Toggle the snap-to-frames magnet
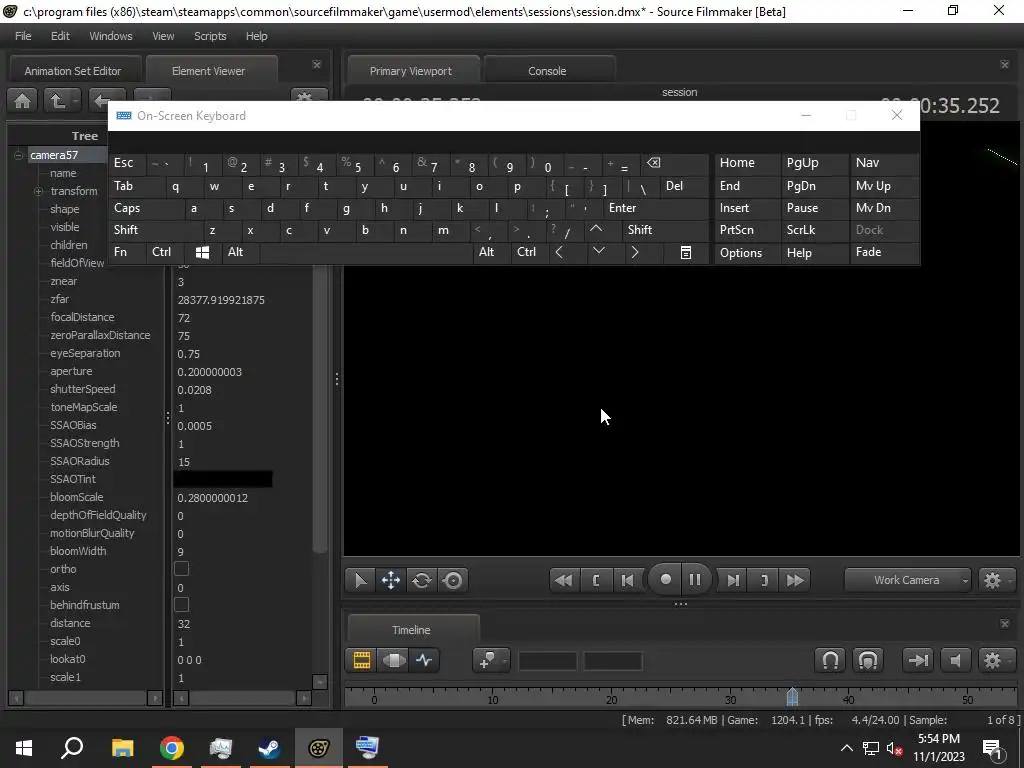Viewport: 1024px width, 768px height. click(x=867, y=660)
